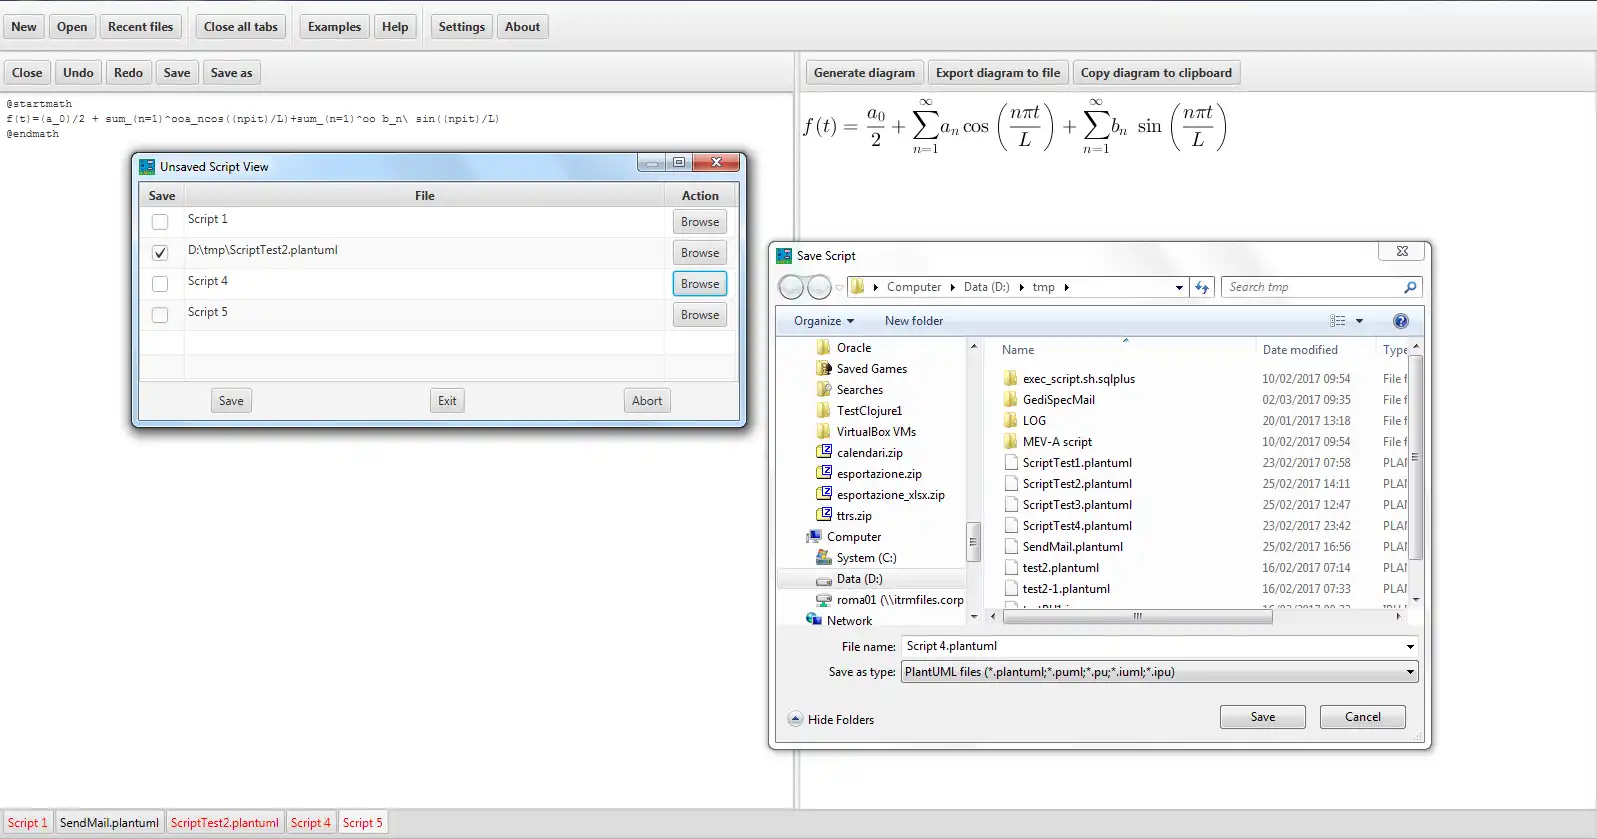The width and height of the screenshot is (1597, 839).
Task: Click the Date modified column header
Action: [1300, 350]
